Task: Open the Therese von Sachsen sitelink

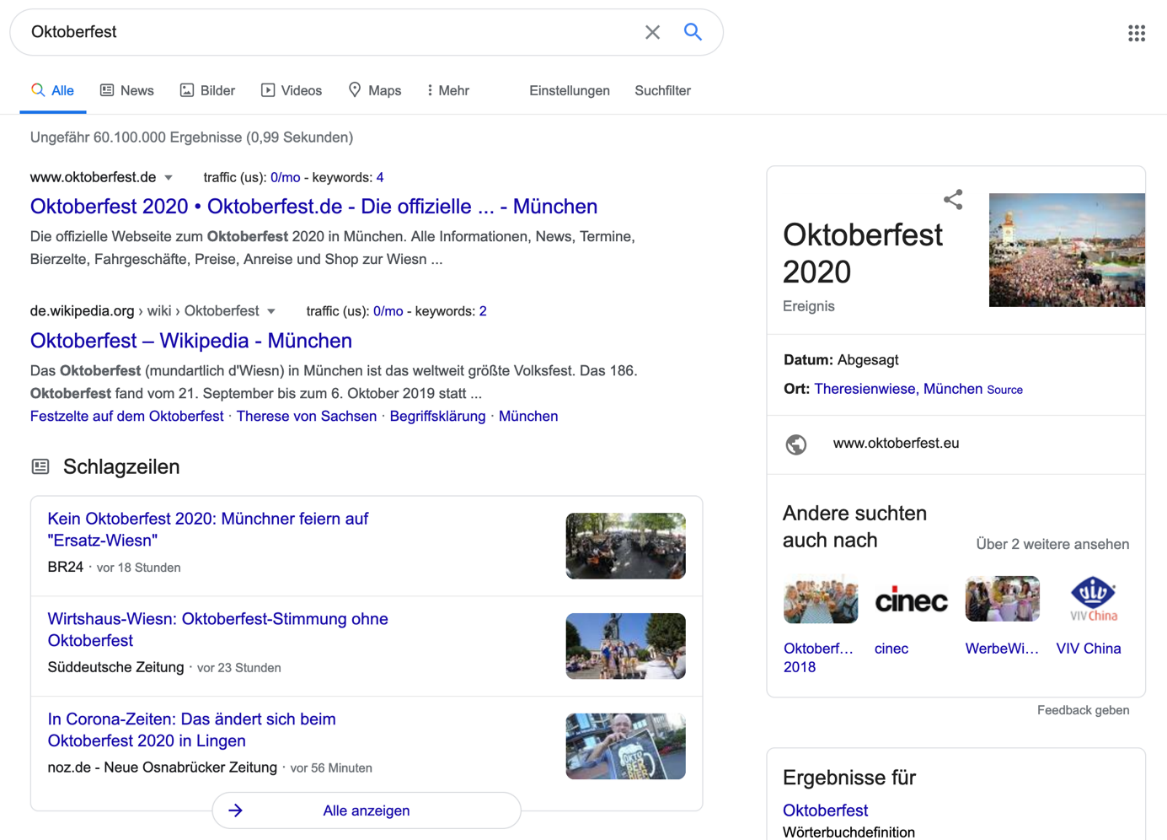Action: click(x=307, y=416)
